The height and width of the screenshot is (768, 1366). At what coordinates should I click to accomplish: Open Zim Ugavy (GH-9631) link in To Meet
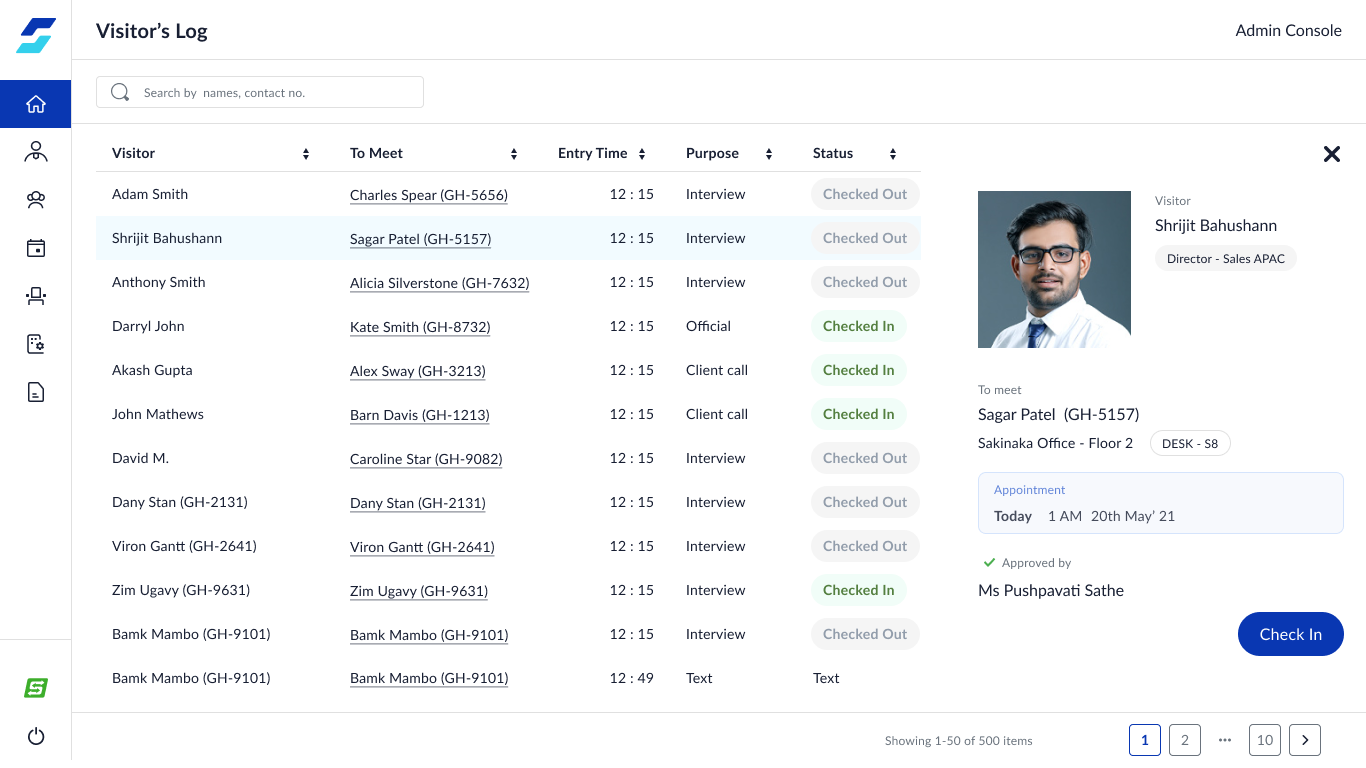[x=419, y=591]
